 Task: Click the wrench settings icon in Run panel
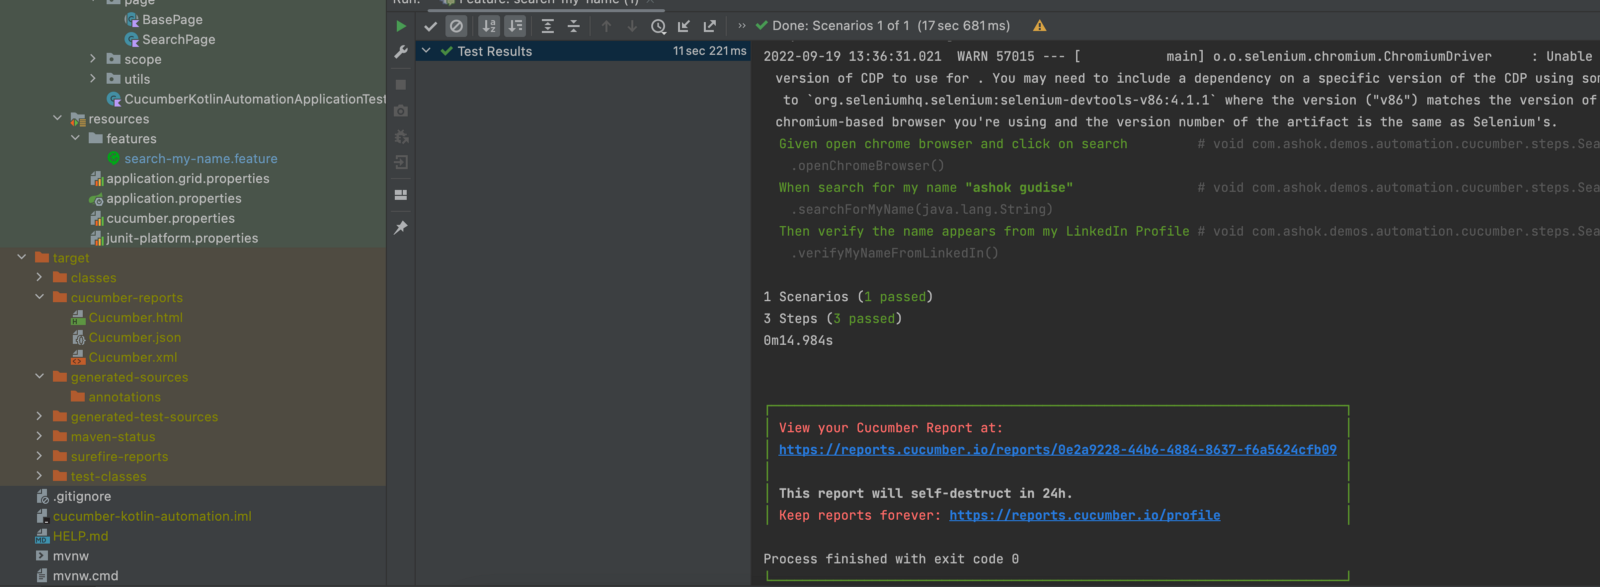(401, 52)
